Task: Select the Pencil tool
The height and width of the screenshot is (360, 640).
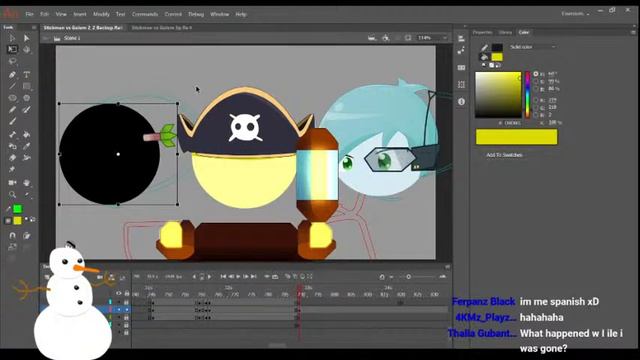Action: (12, 109)
